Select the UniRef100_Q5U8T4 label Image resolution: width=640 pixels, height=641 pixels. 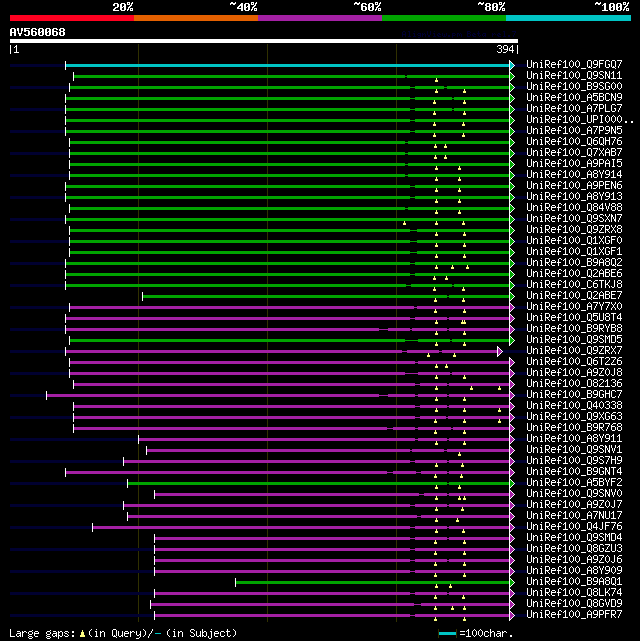[574, 317]
